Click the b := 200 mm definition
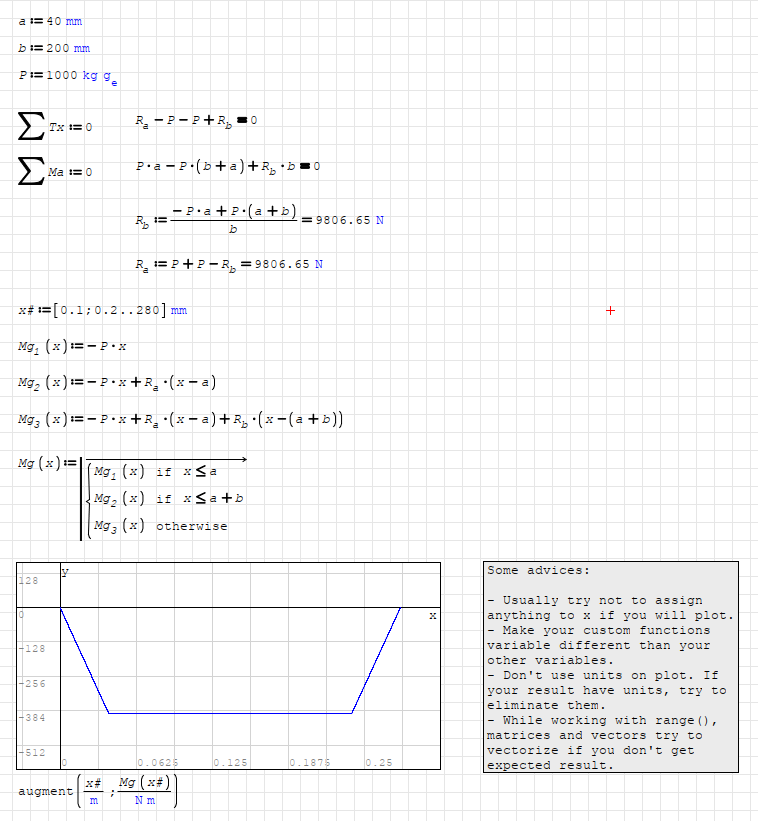This screenshot has height=821, width=758. [x=54, y=48]
